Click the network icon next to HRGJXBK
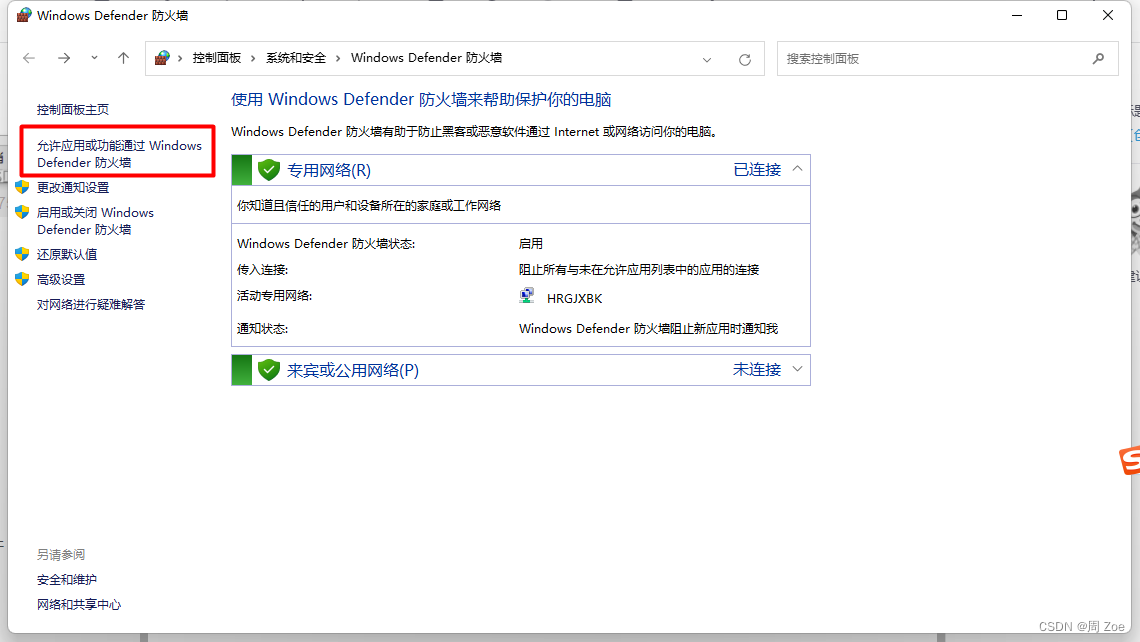1140x642 pixels. pyautogui.click(x=527, y=296)
